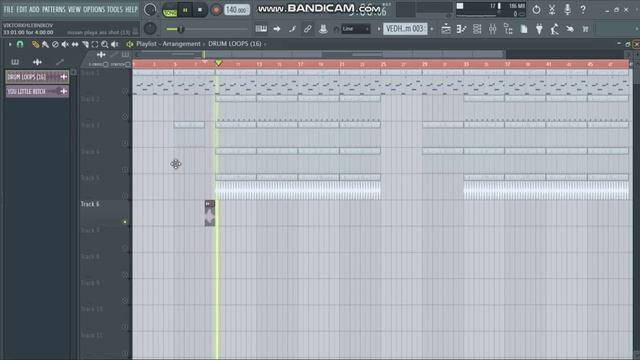
Task: Open the EDIT menu
Action: [x=22, y=9]
